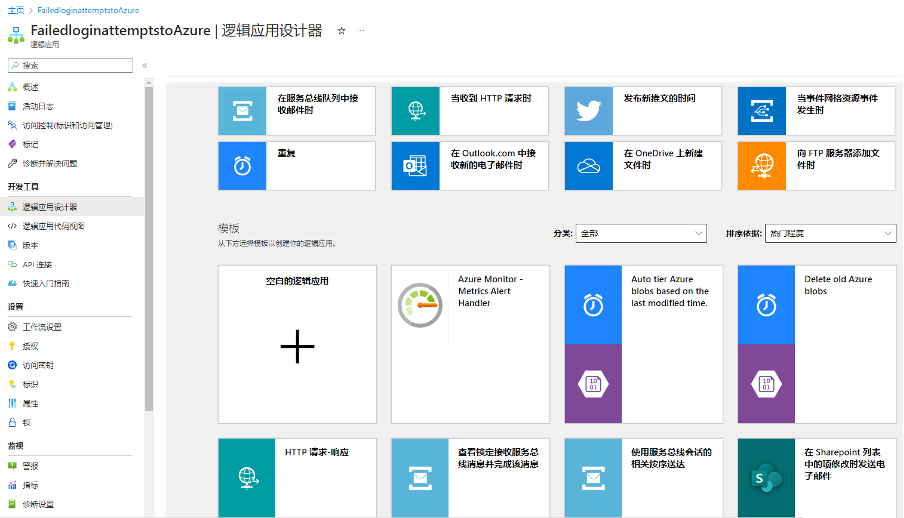Select the FTP server file added trigger card
904x518 pixels.
pos(816,166)
